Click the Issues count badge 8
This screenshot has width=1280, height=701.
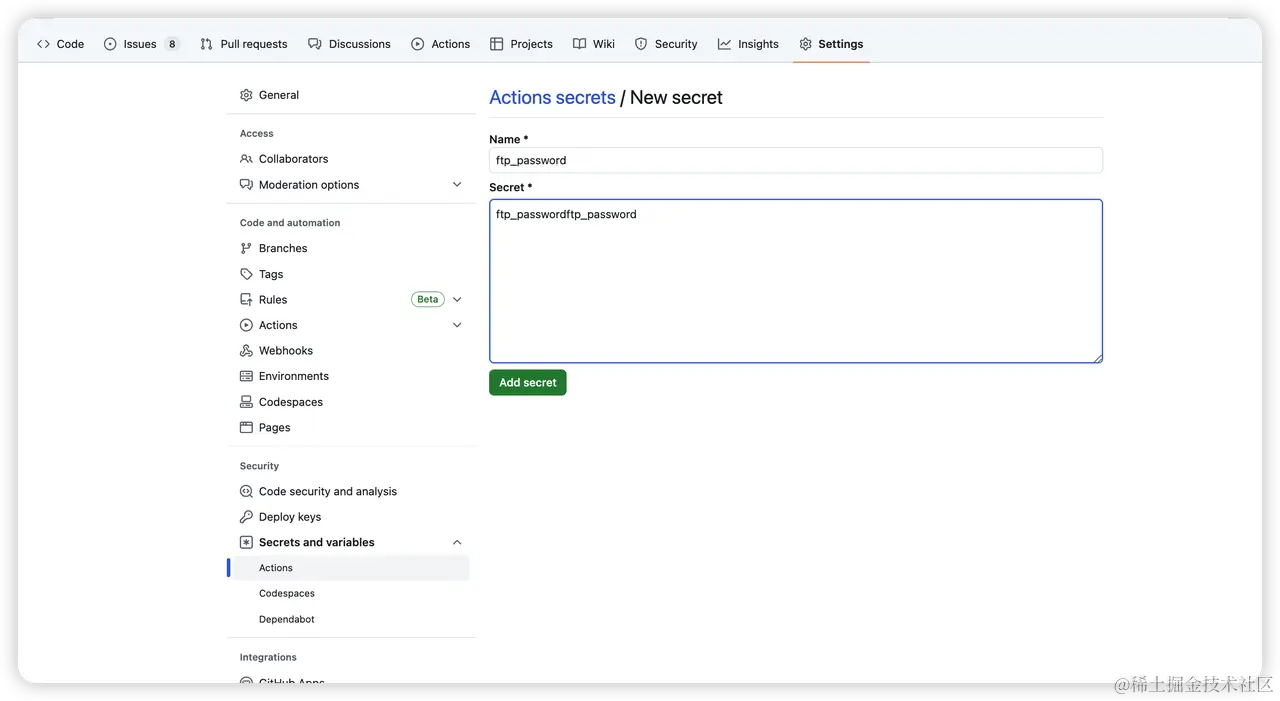click(x=172, y=44)
